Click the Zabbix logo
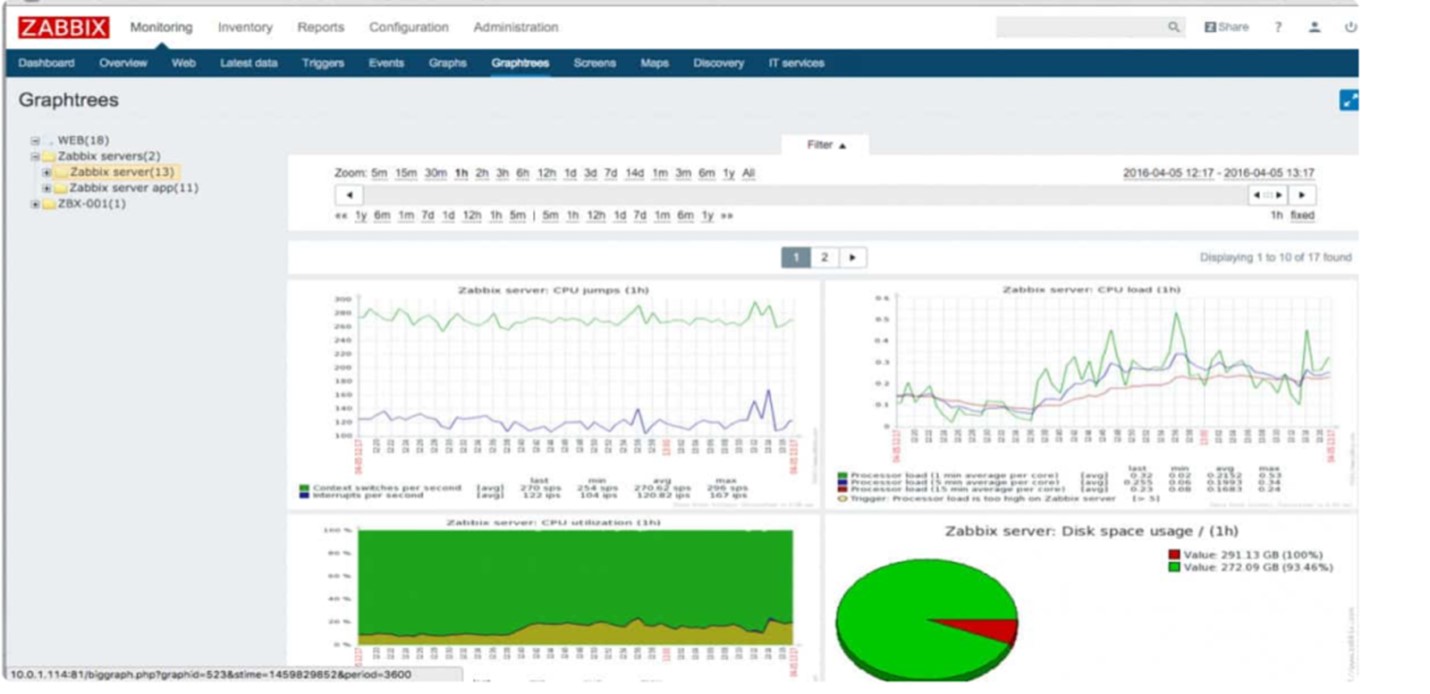1430x694 pixels. click(63, 27)
